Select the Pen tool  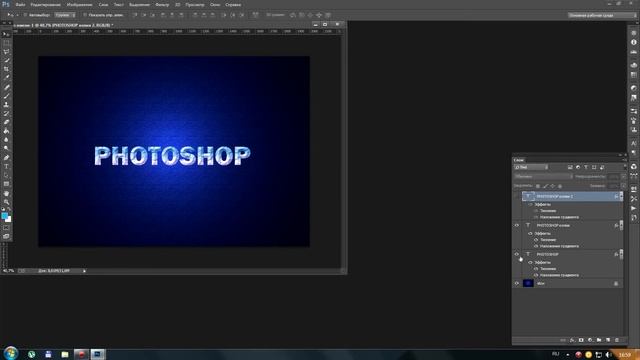pos(6,158)
